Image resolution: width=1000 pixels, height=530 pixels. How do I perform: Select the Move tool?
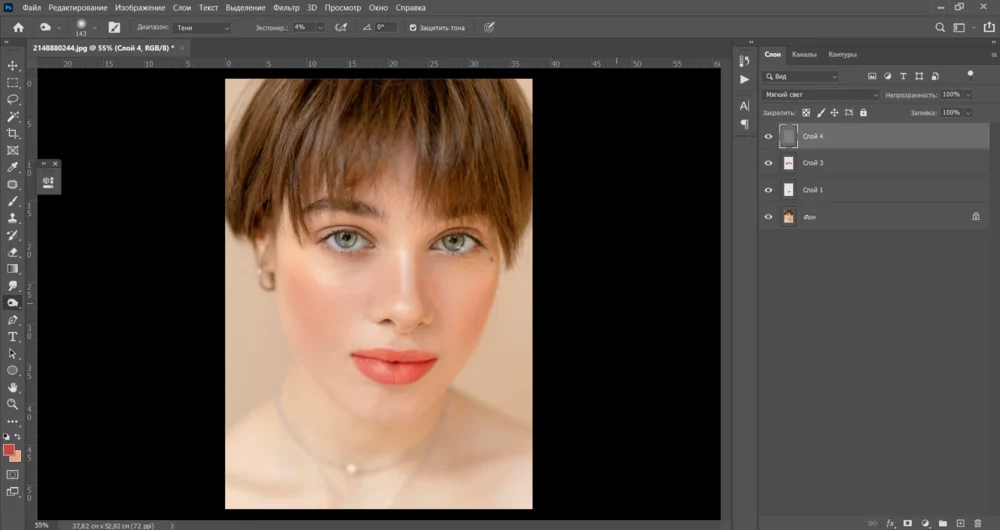[13, 65]
